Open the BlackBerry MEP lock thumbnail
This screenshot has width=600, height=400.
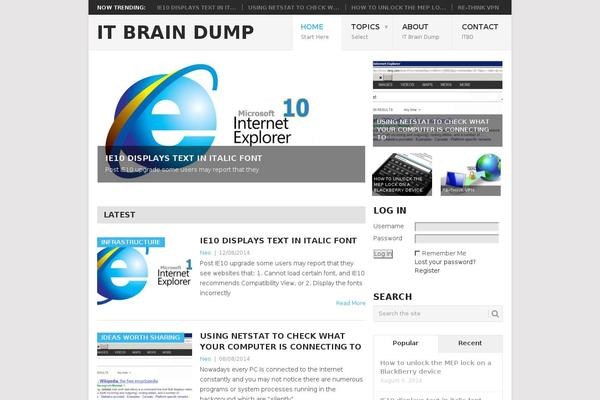pyautogui.click(x=402, y=175)
